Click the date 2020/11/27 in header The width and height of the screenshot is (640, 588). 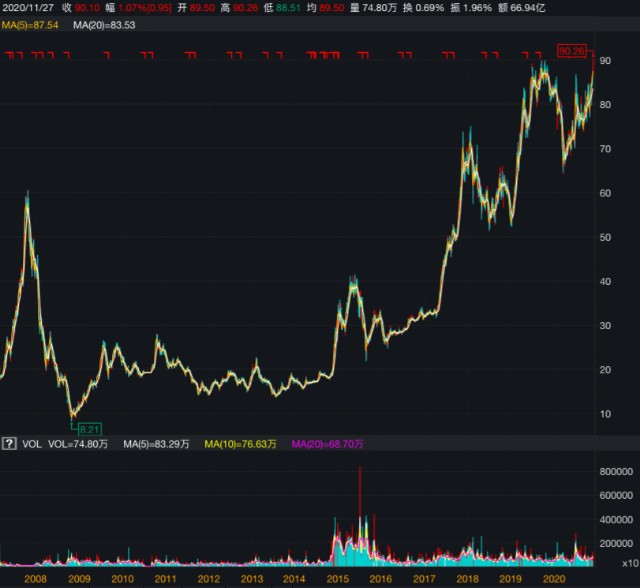coord(28,8)
